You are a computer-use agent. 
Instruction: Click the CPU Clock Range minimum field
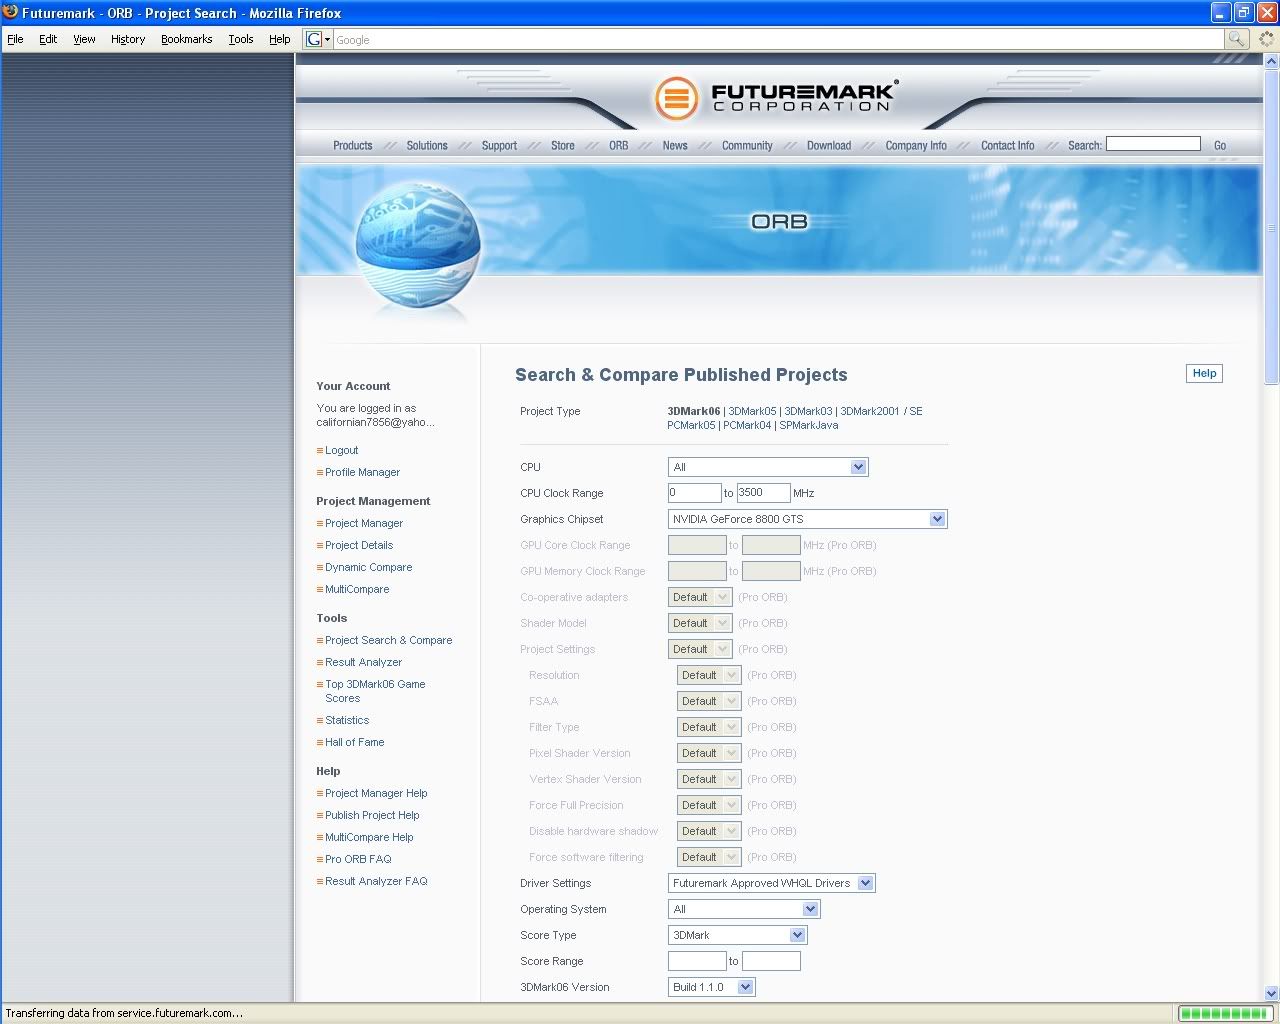coord(694,493)
